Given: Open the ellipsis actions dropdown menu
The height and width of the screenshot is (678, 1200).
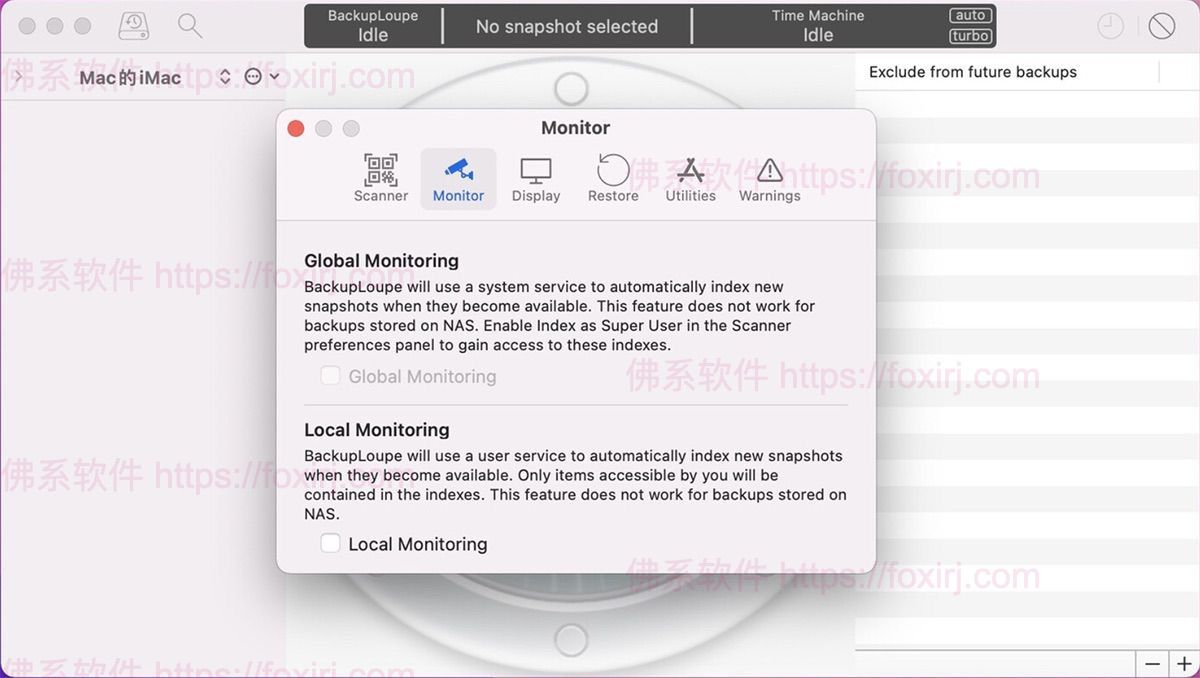Looking at the screenshot, I should [260, 77].
